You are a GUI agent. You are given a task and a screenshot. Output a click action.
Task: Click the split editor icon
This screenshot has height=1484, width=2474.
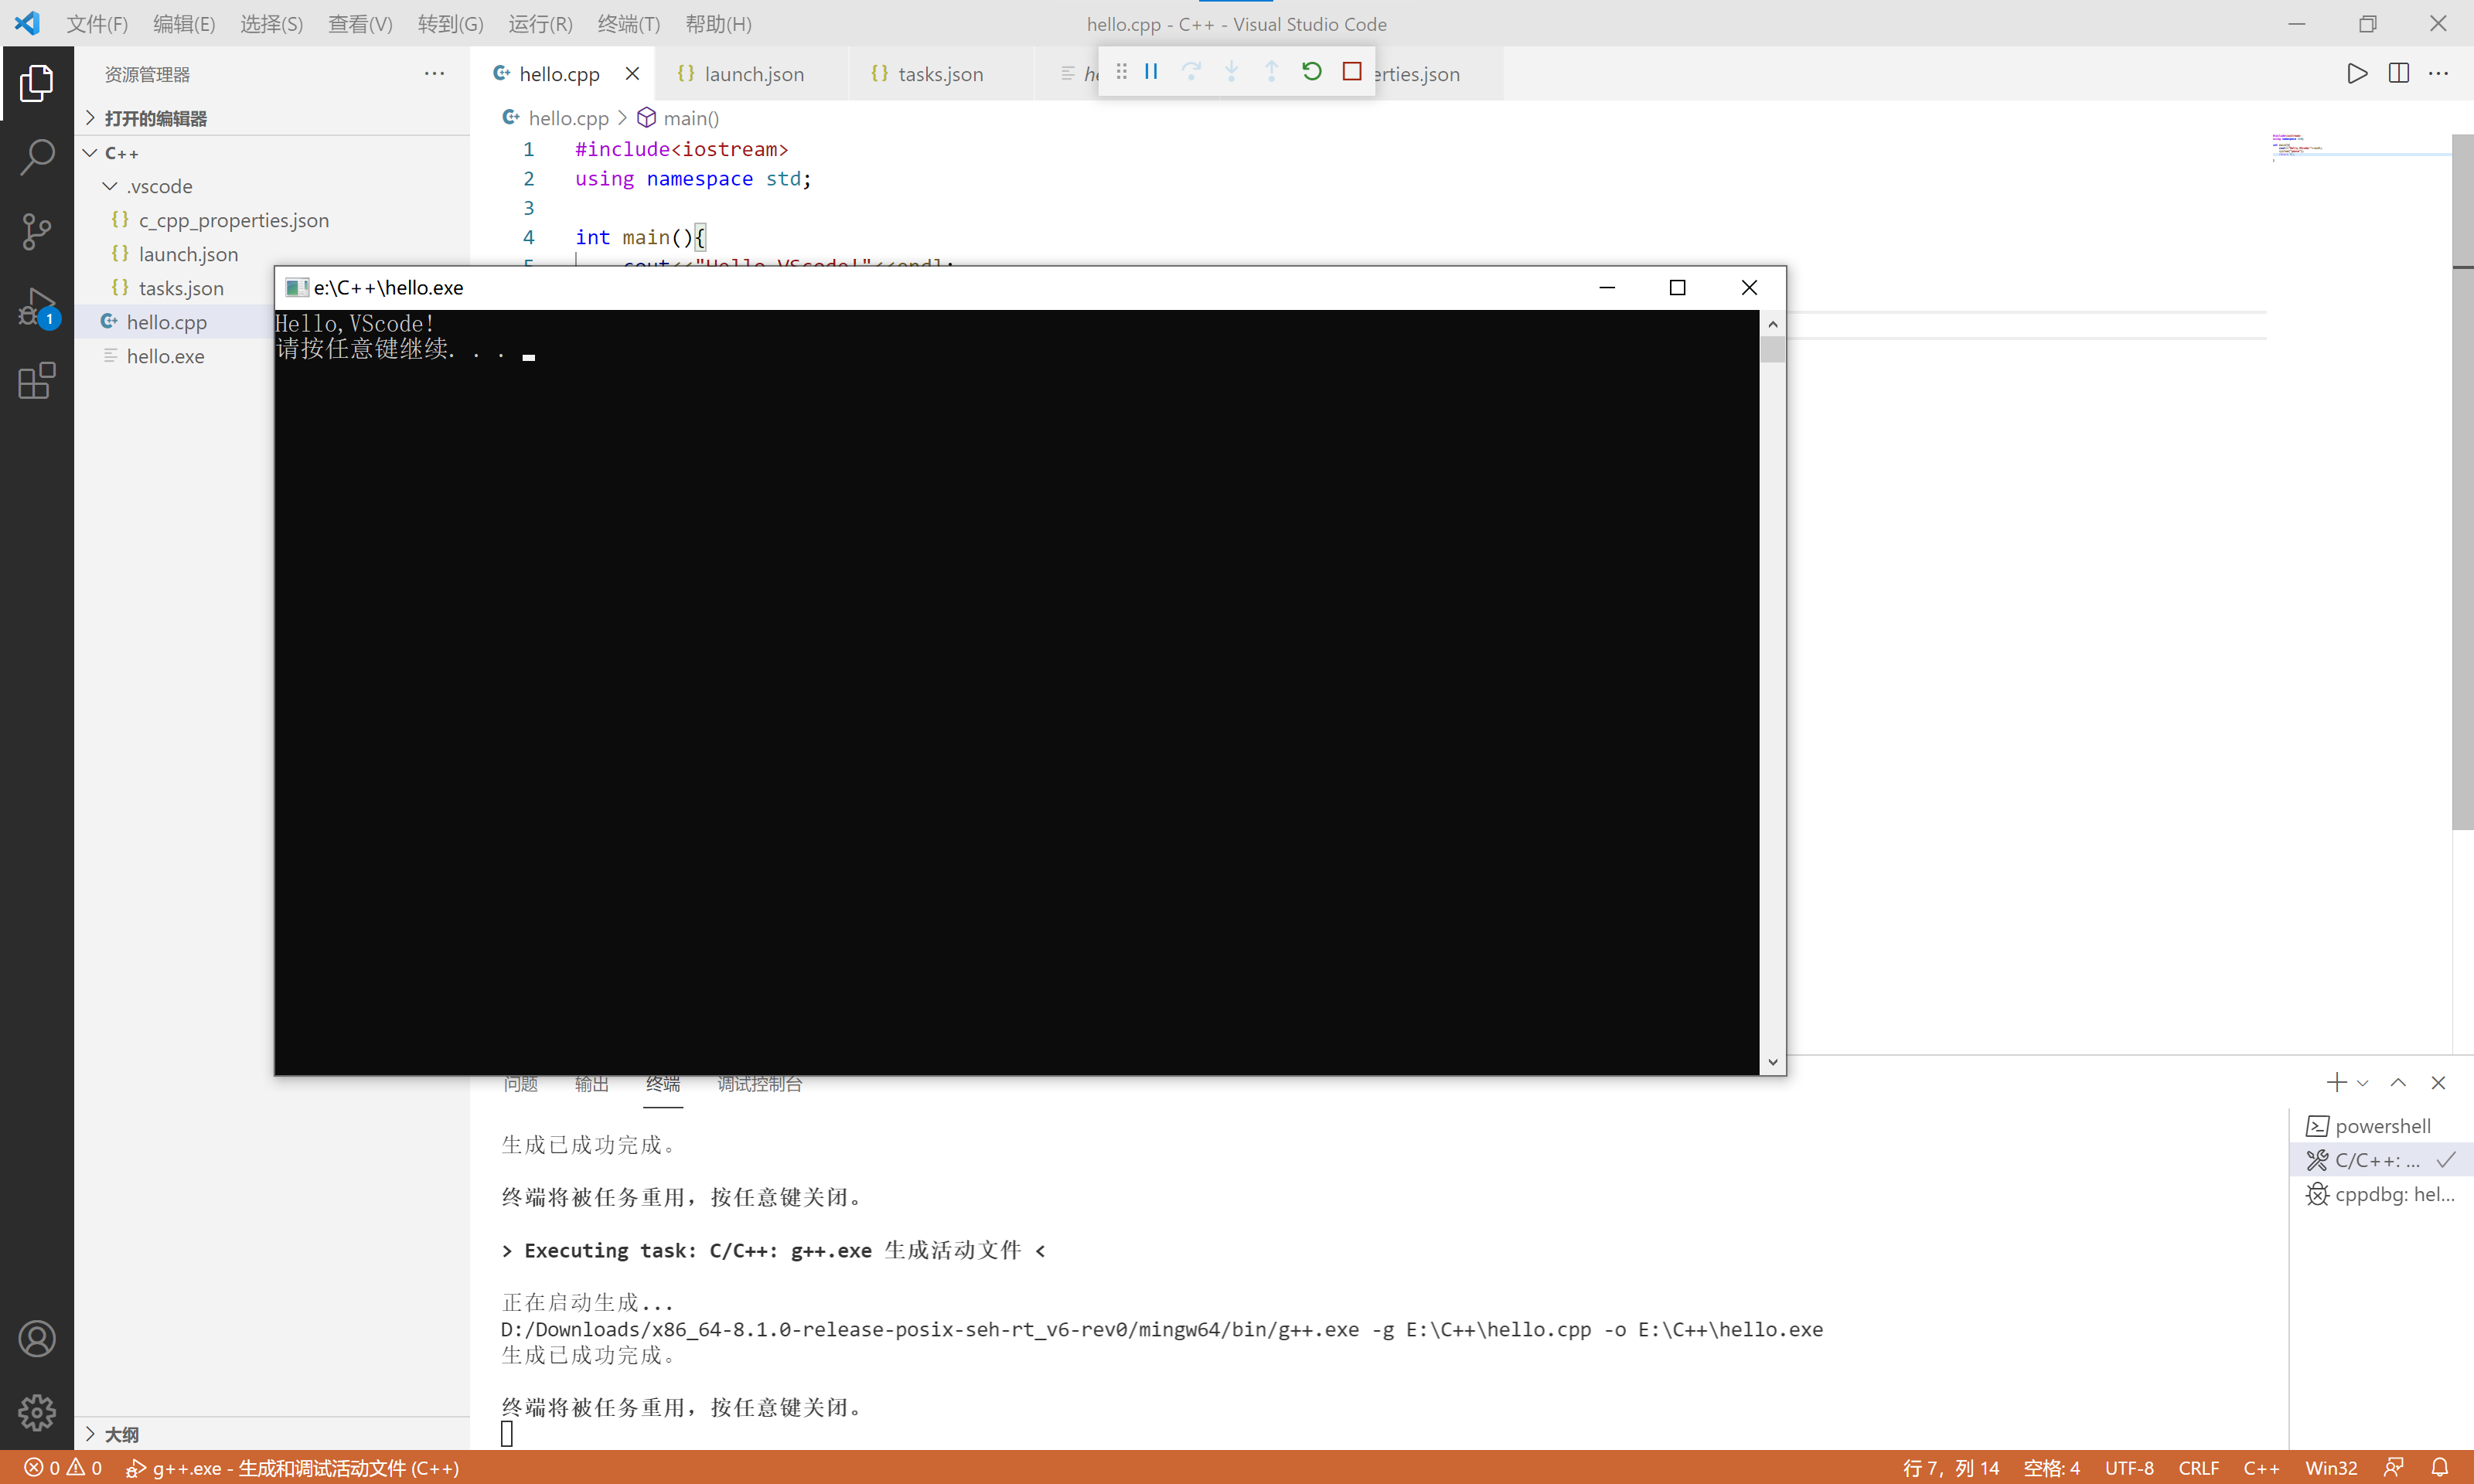pos(2398,73)
